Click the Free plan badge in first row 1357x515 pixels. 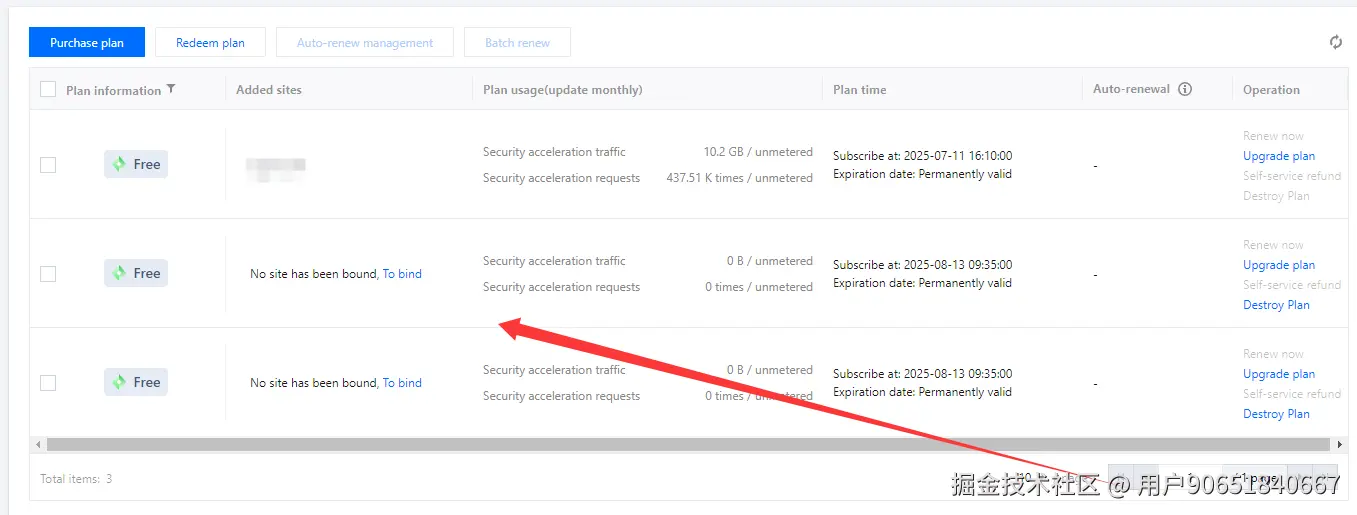tap(136, 164)
